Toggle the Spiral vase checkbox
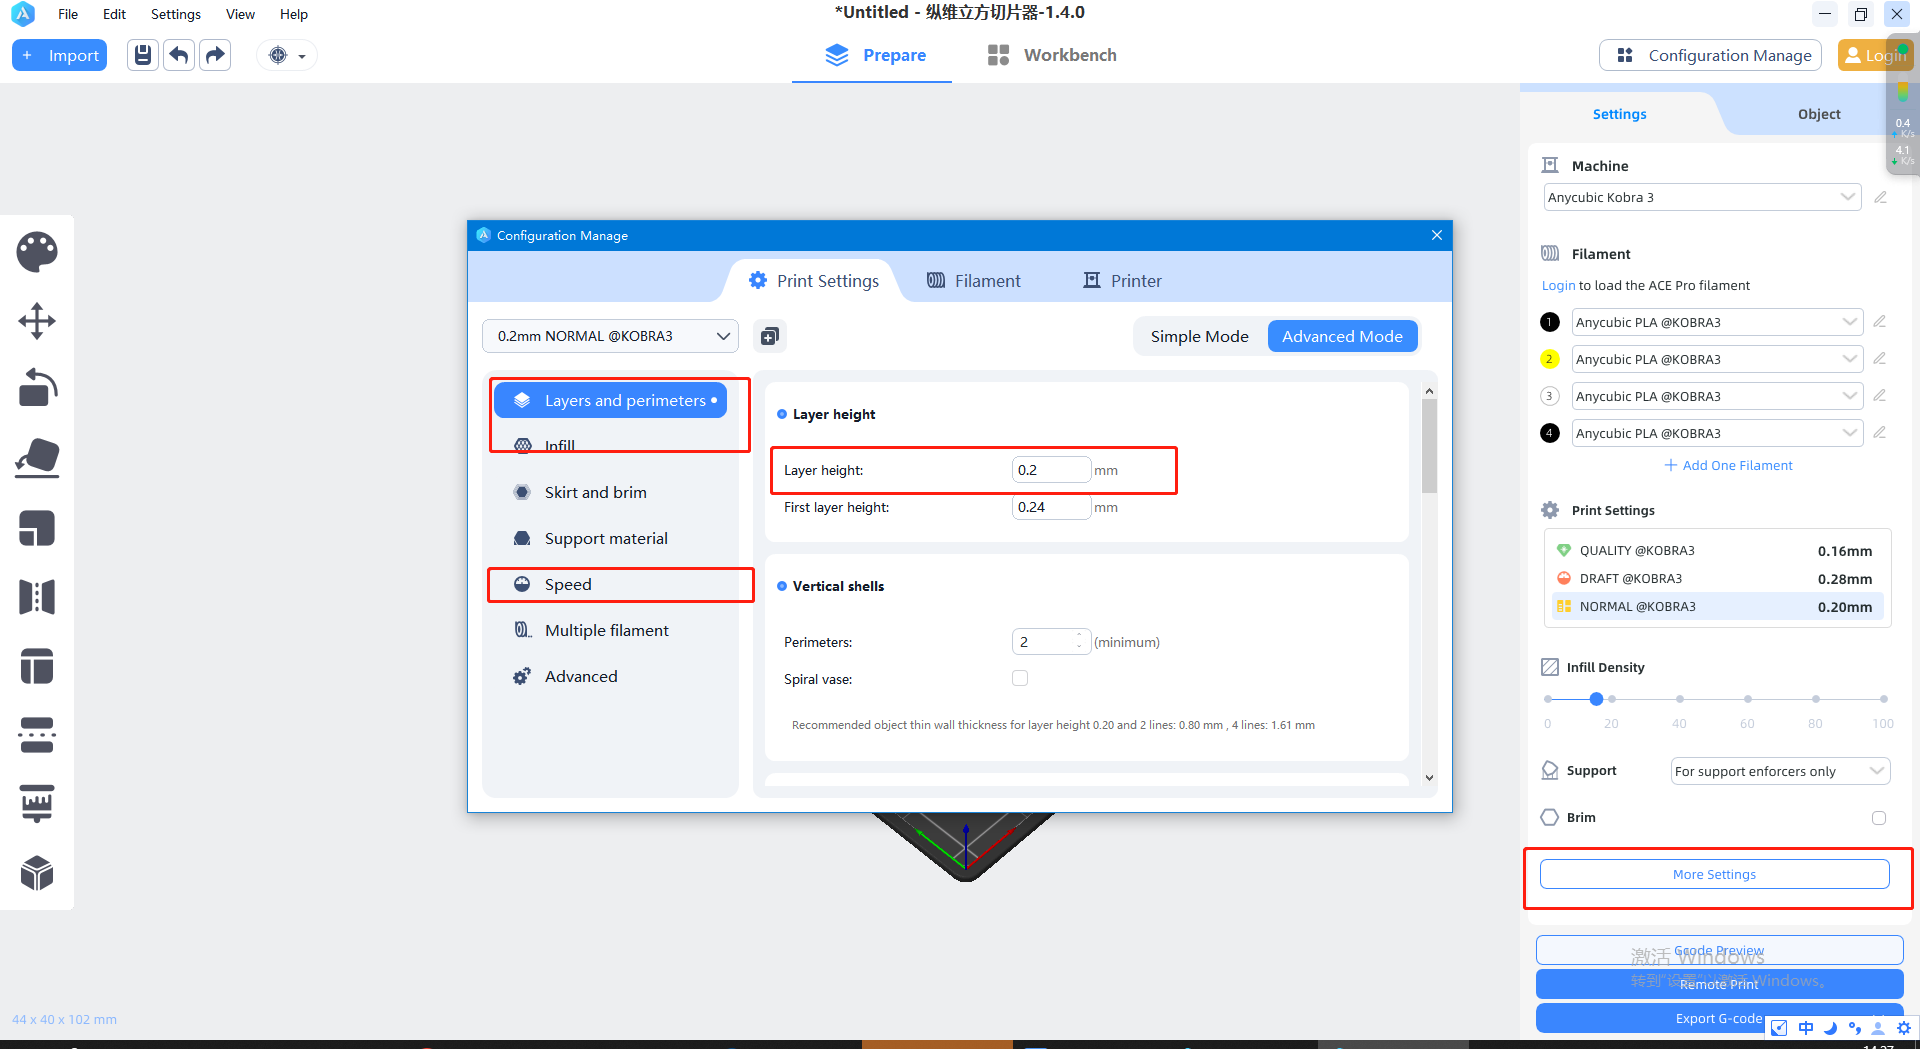The height and width of the screenshot is (1049, 1920). pyautogui.click(x=1020, y=678)
